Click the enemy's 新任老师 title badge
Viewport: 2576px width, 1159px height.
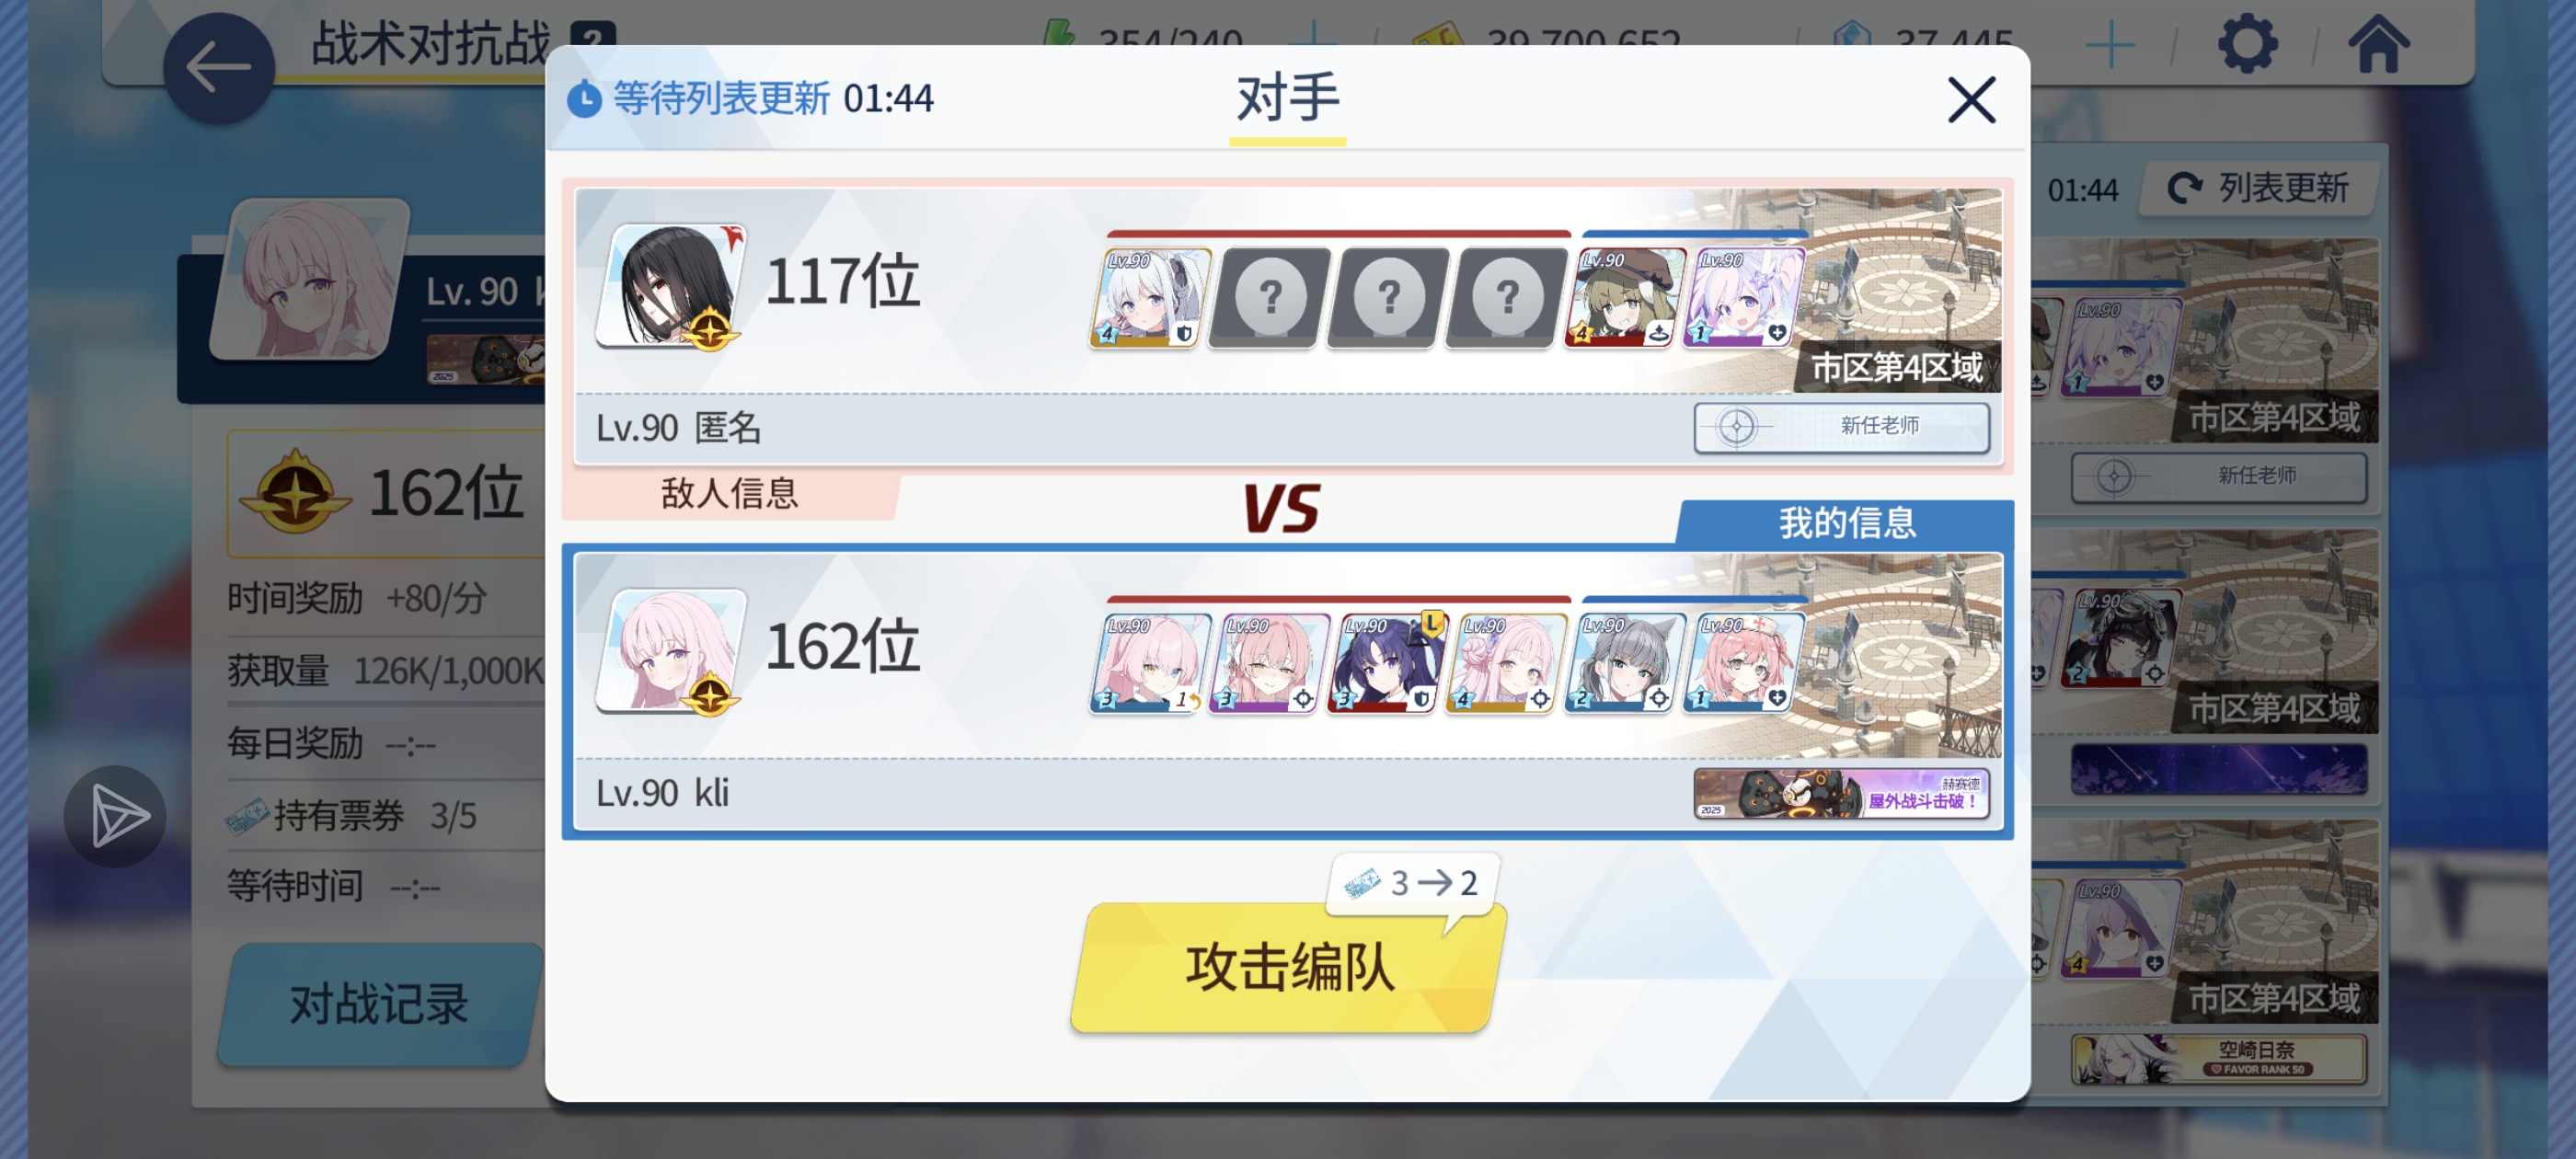click(x=1841, y=427)
